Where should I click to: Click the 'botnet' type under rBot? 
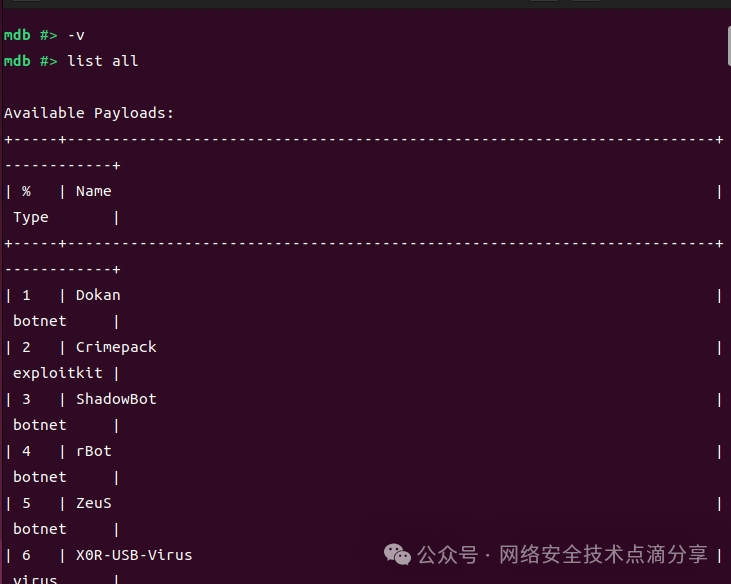[x=40, y=477]
